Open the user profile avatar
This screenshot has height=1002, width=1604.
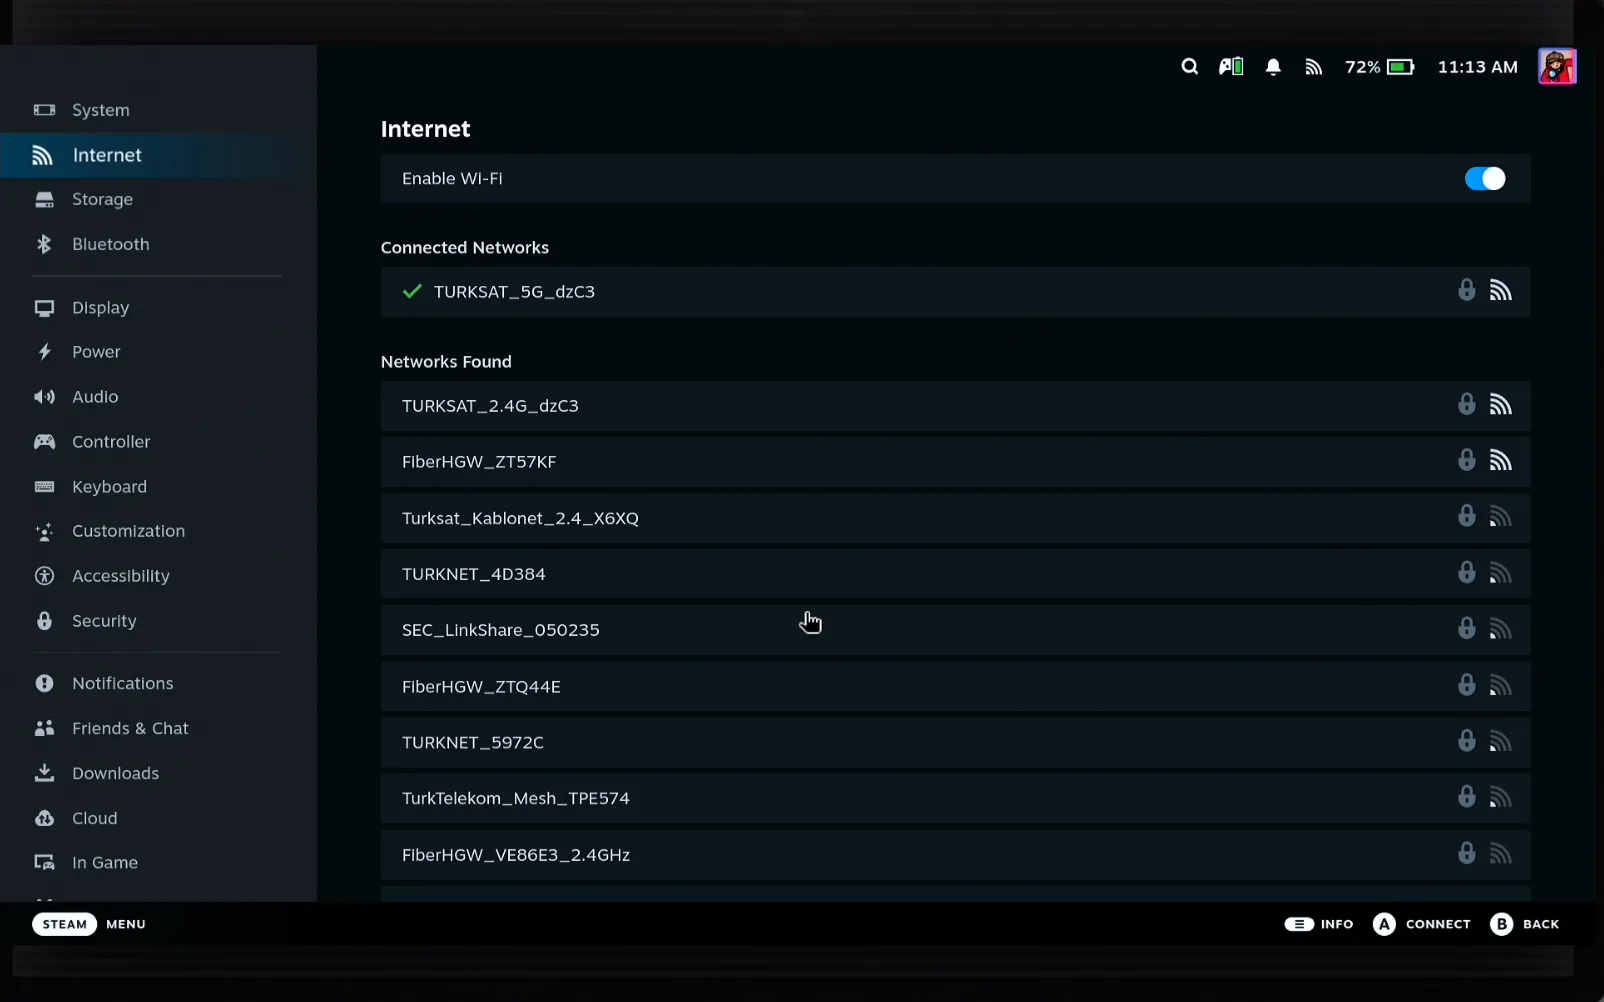(x=1557, y=67)
